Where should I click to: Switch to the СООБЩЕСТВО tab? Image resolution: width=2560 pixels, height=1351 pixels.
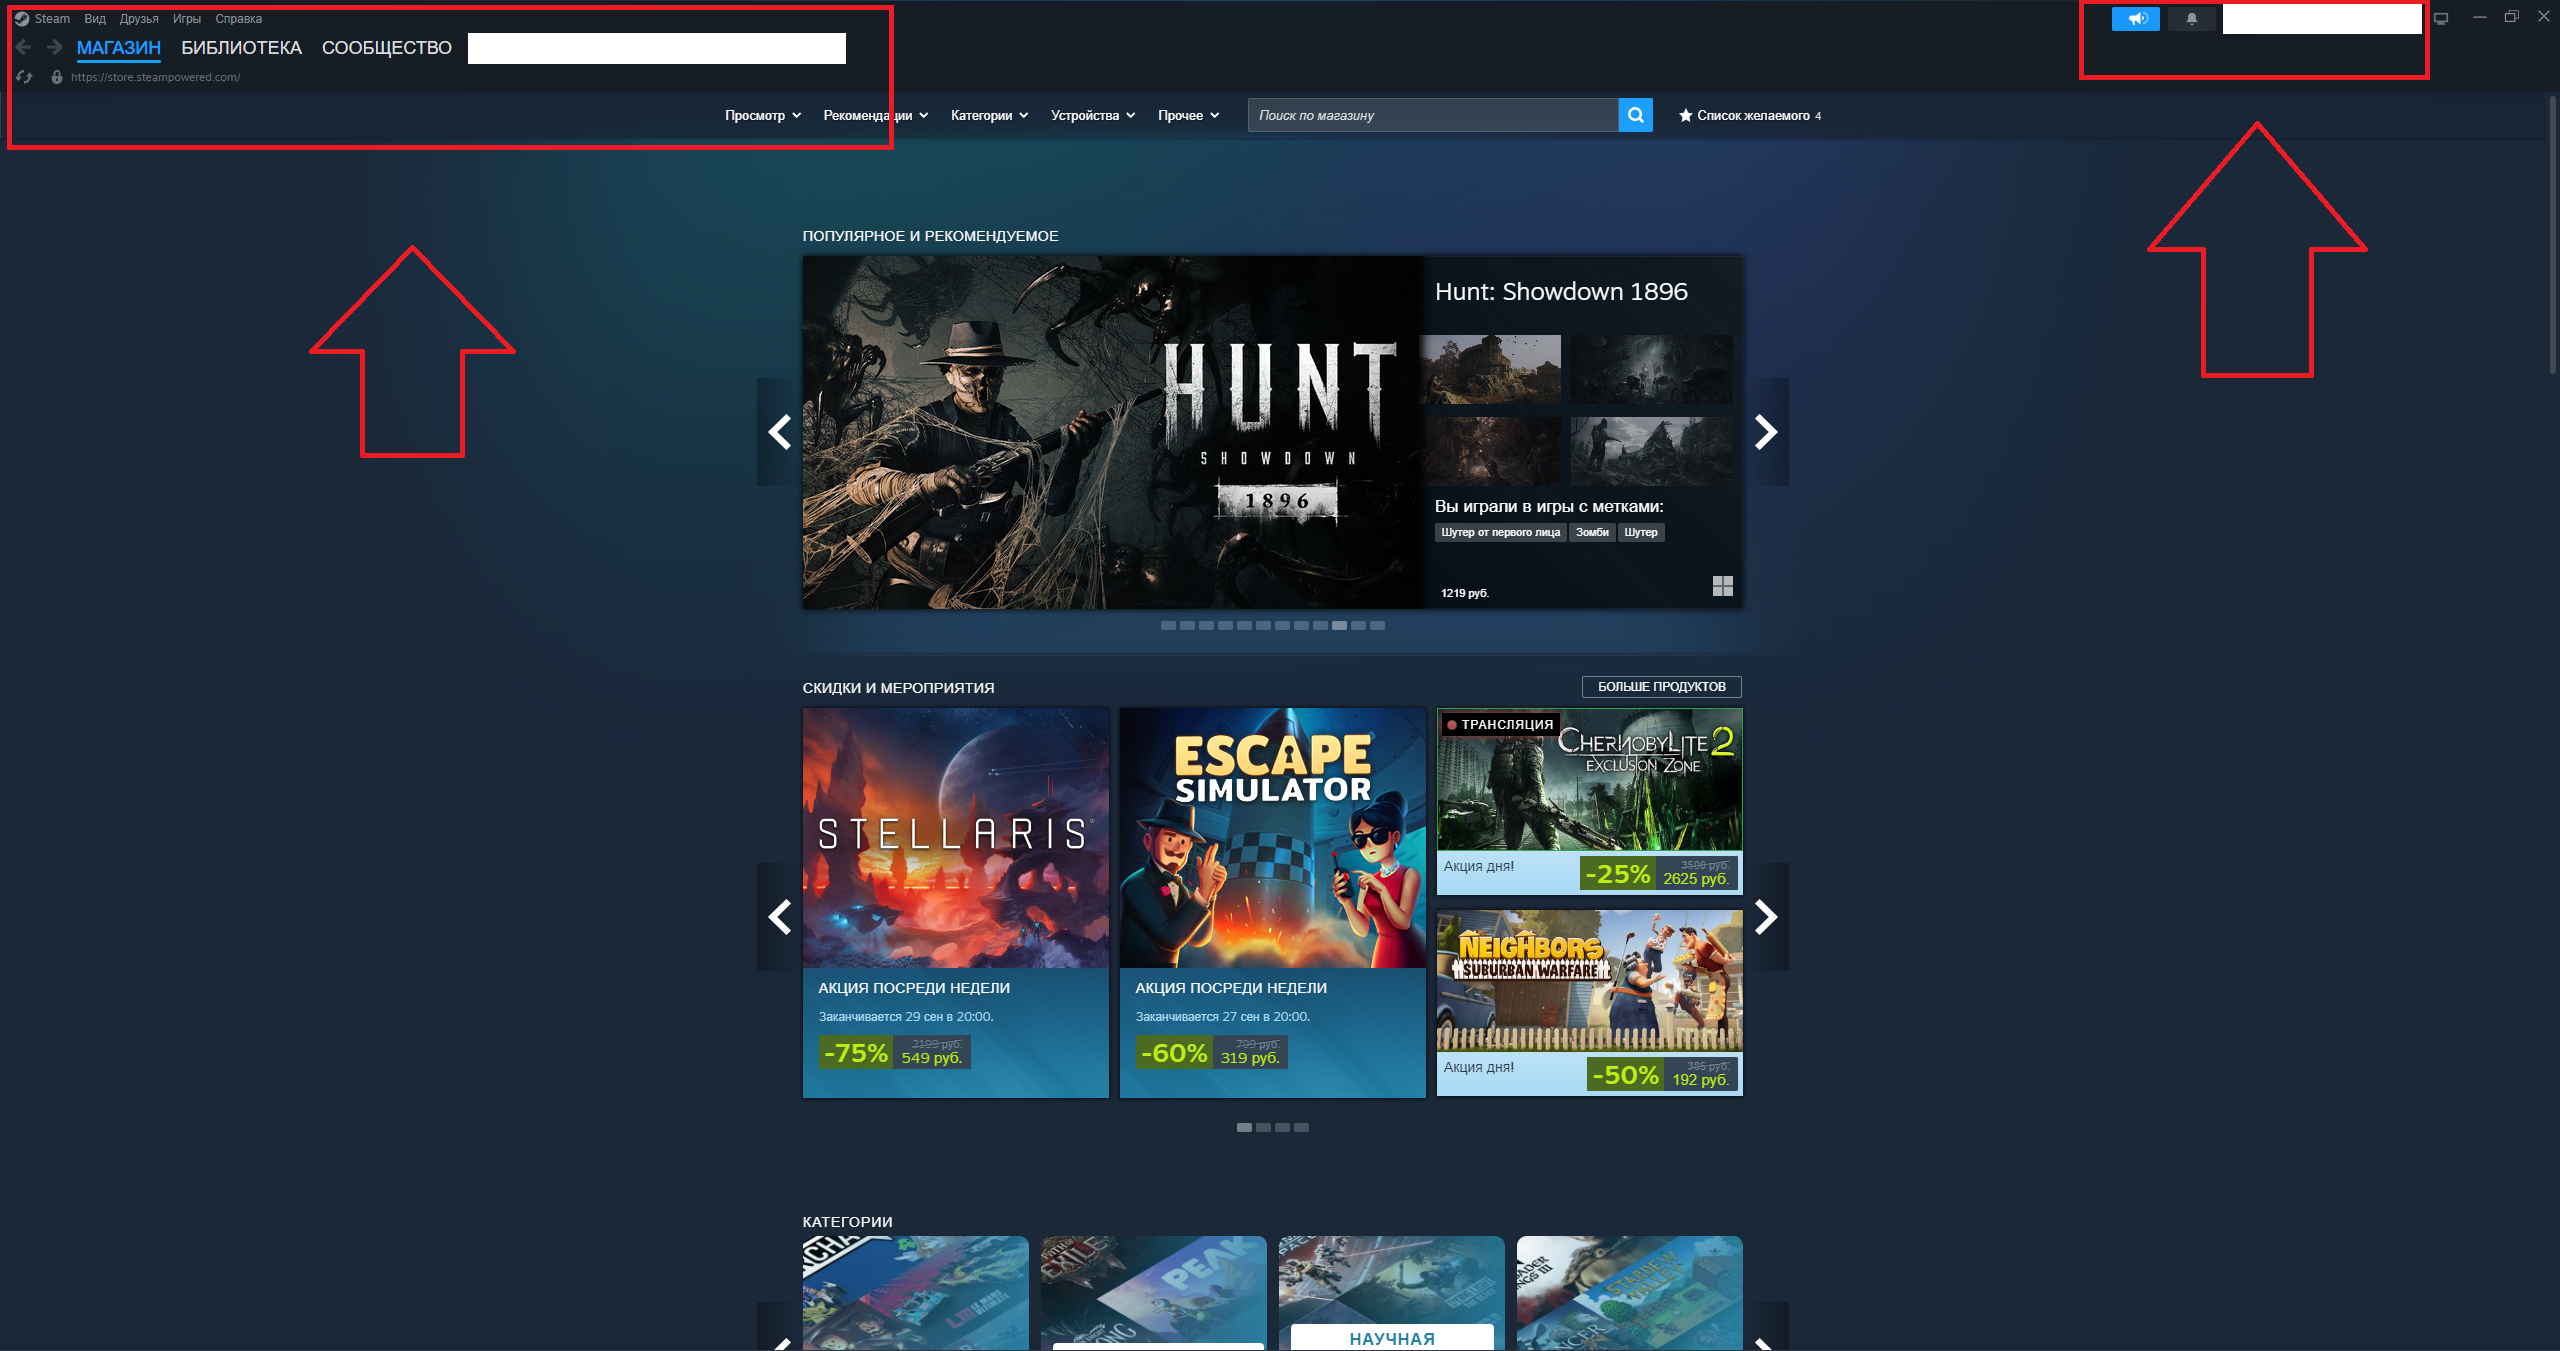tap(387, 48)
